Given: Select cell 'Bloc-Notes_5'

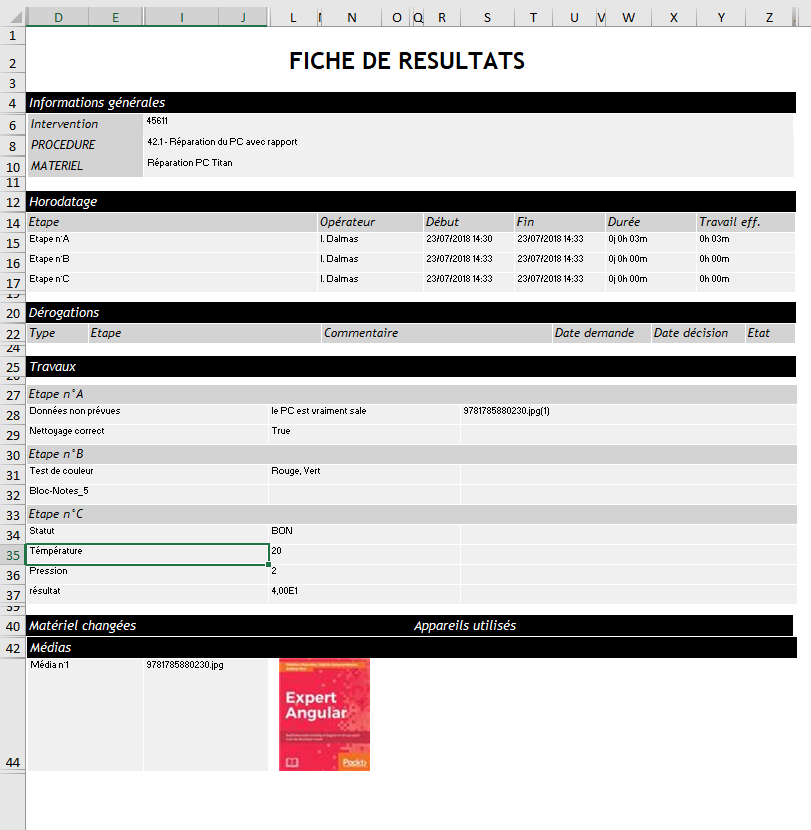Looking at the screenshot, I should [x=147, y=494].
